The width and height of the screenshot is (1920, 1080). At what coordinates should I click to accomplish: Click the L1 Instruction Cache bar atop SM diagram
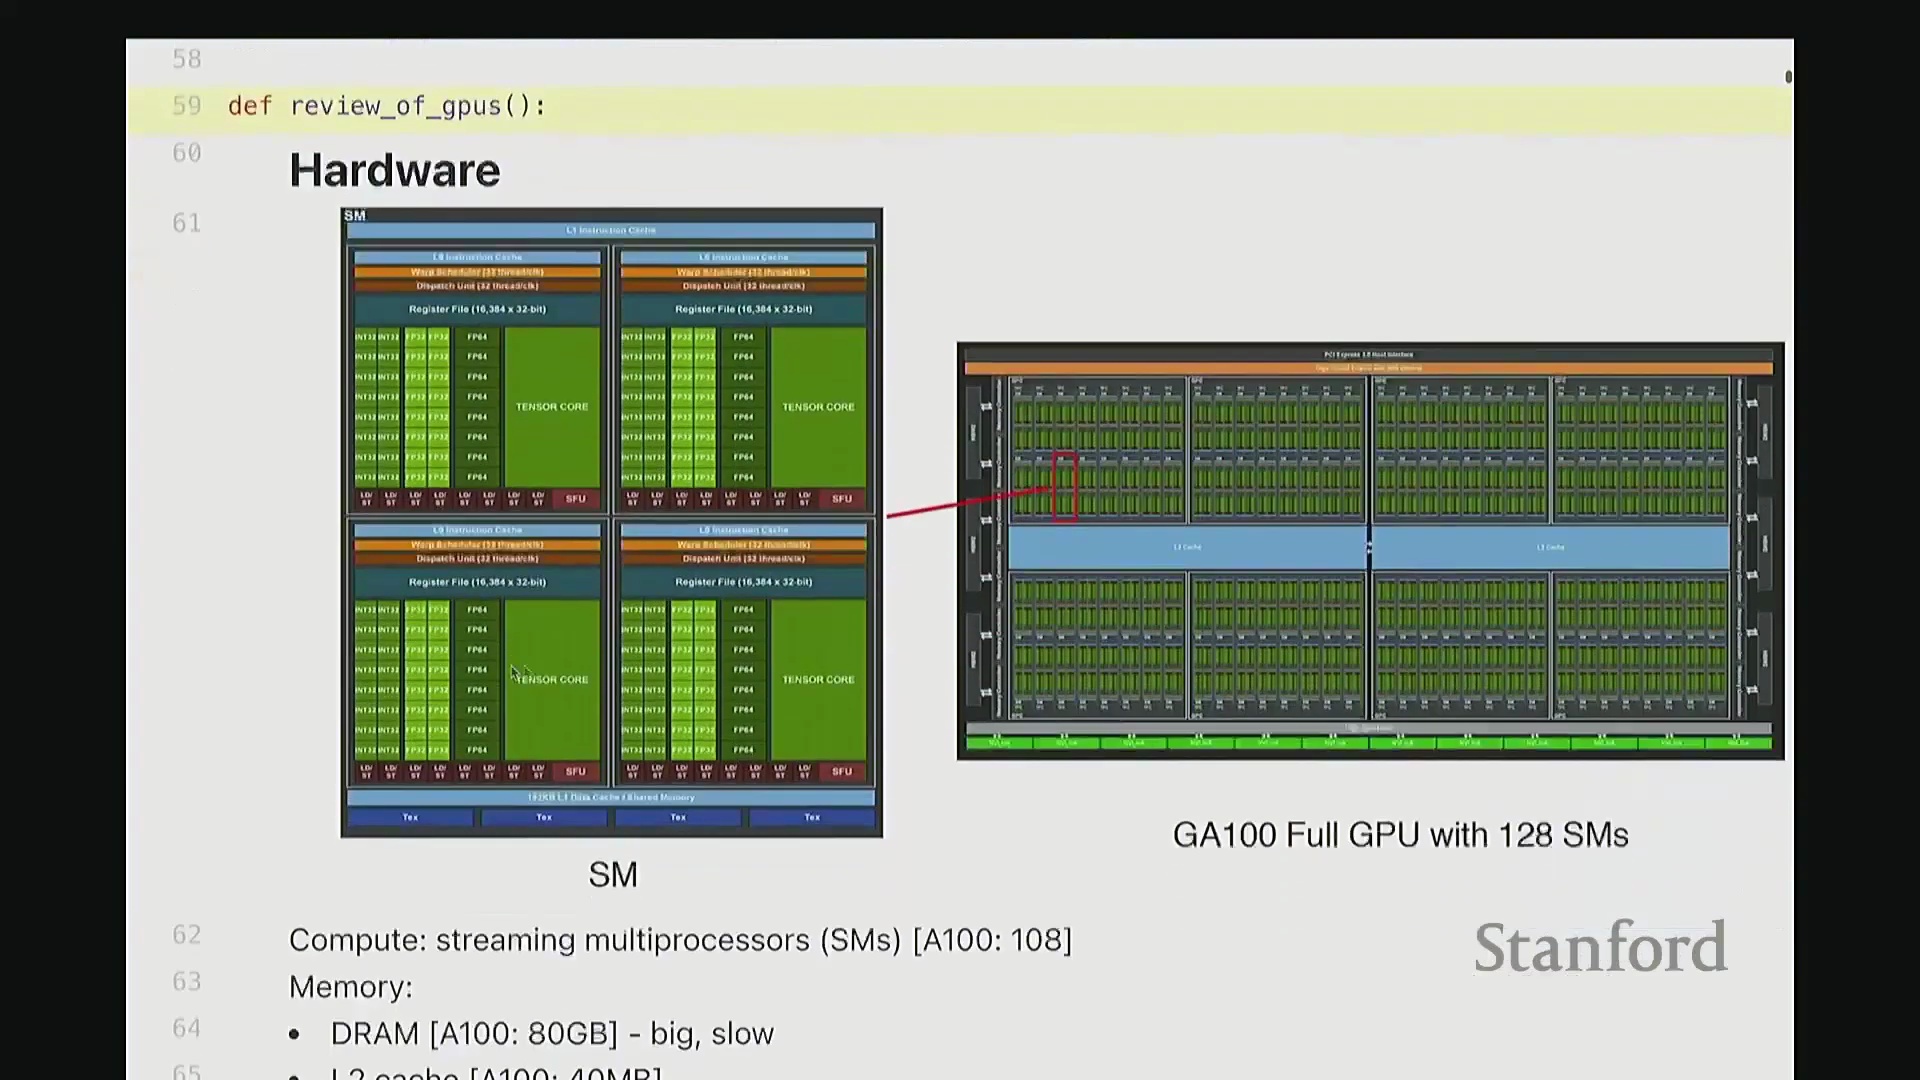611,230
